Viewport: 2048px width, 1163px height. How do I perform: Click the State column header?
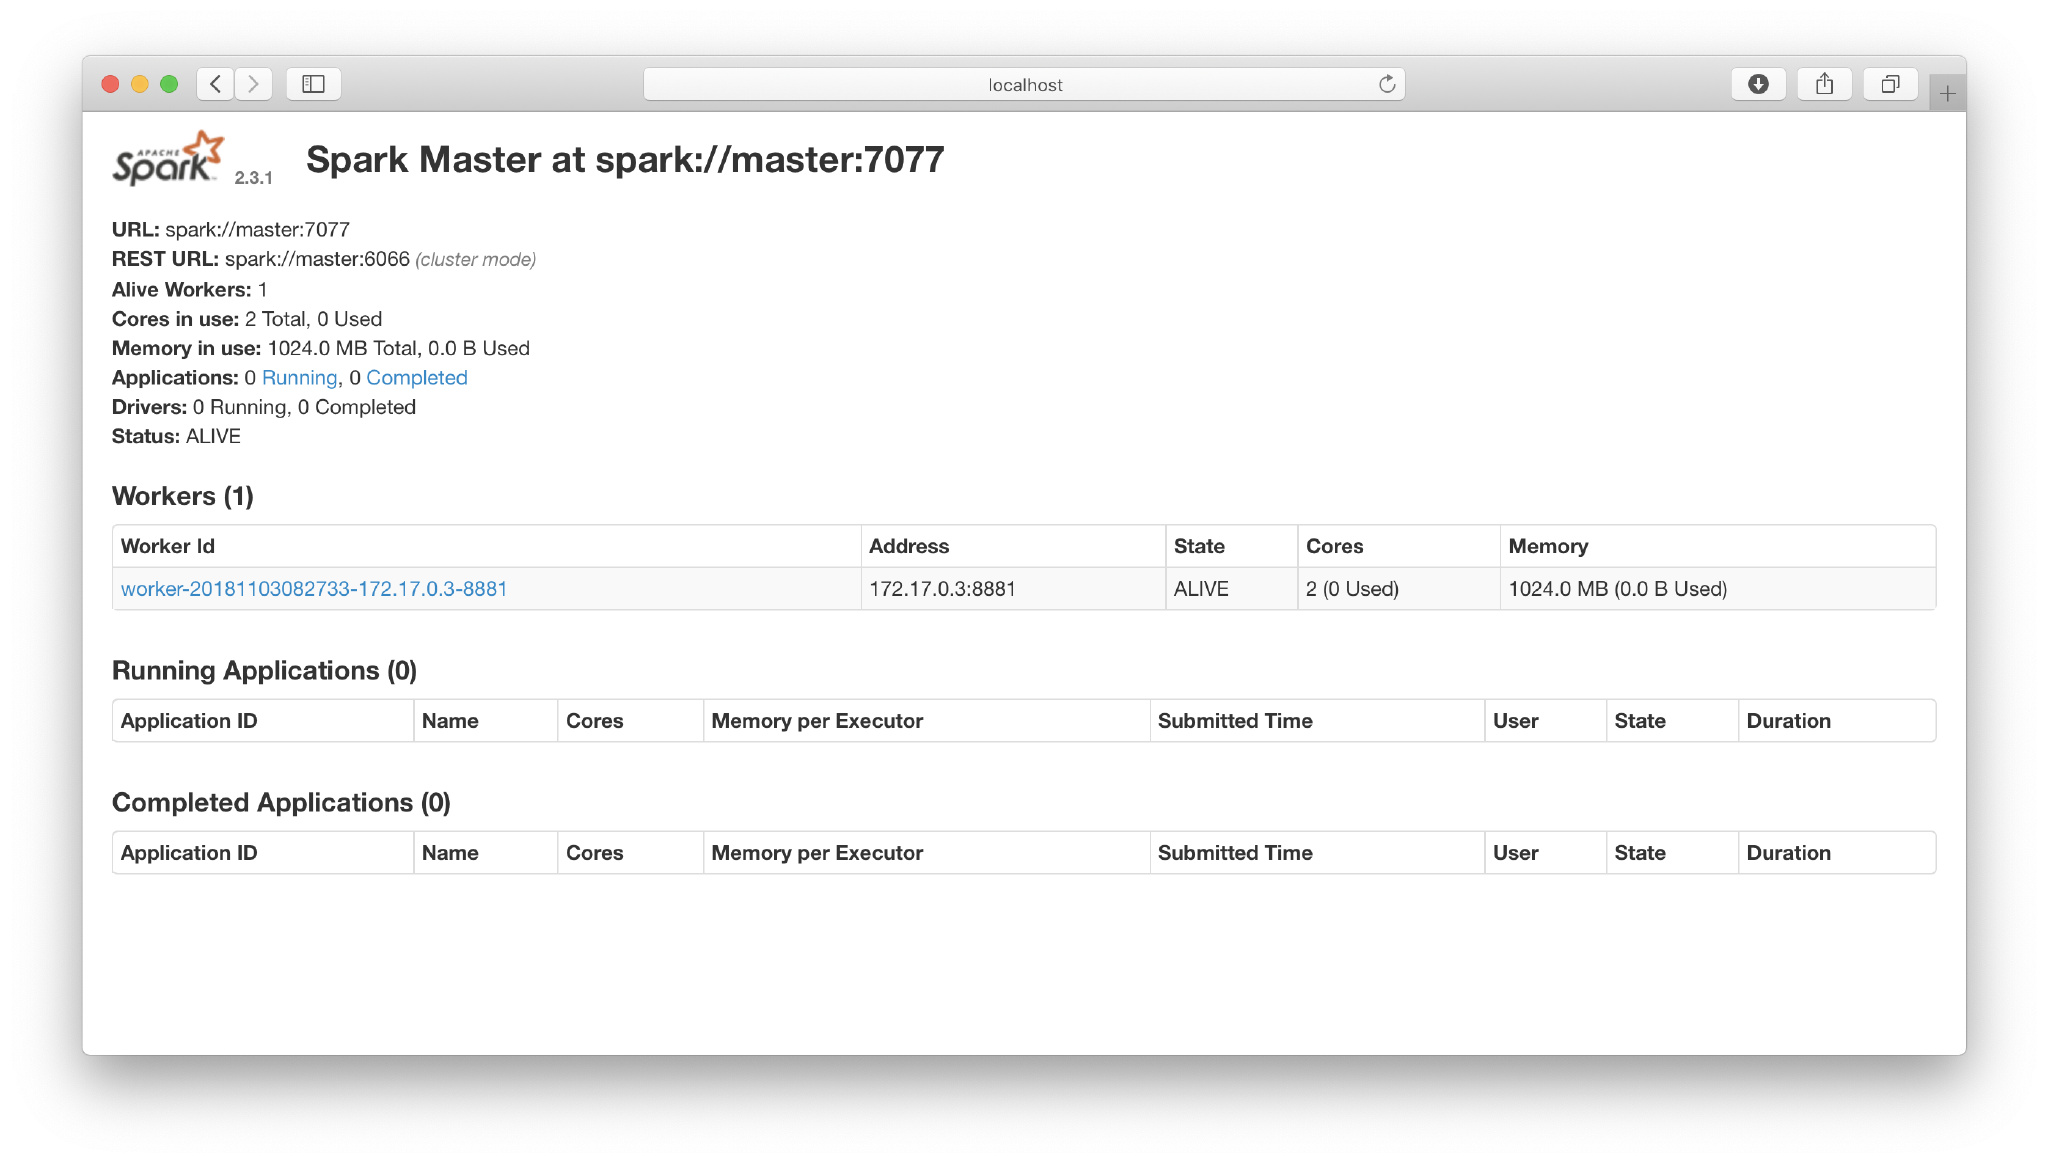1199,546
